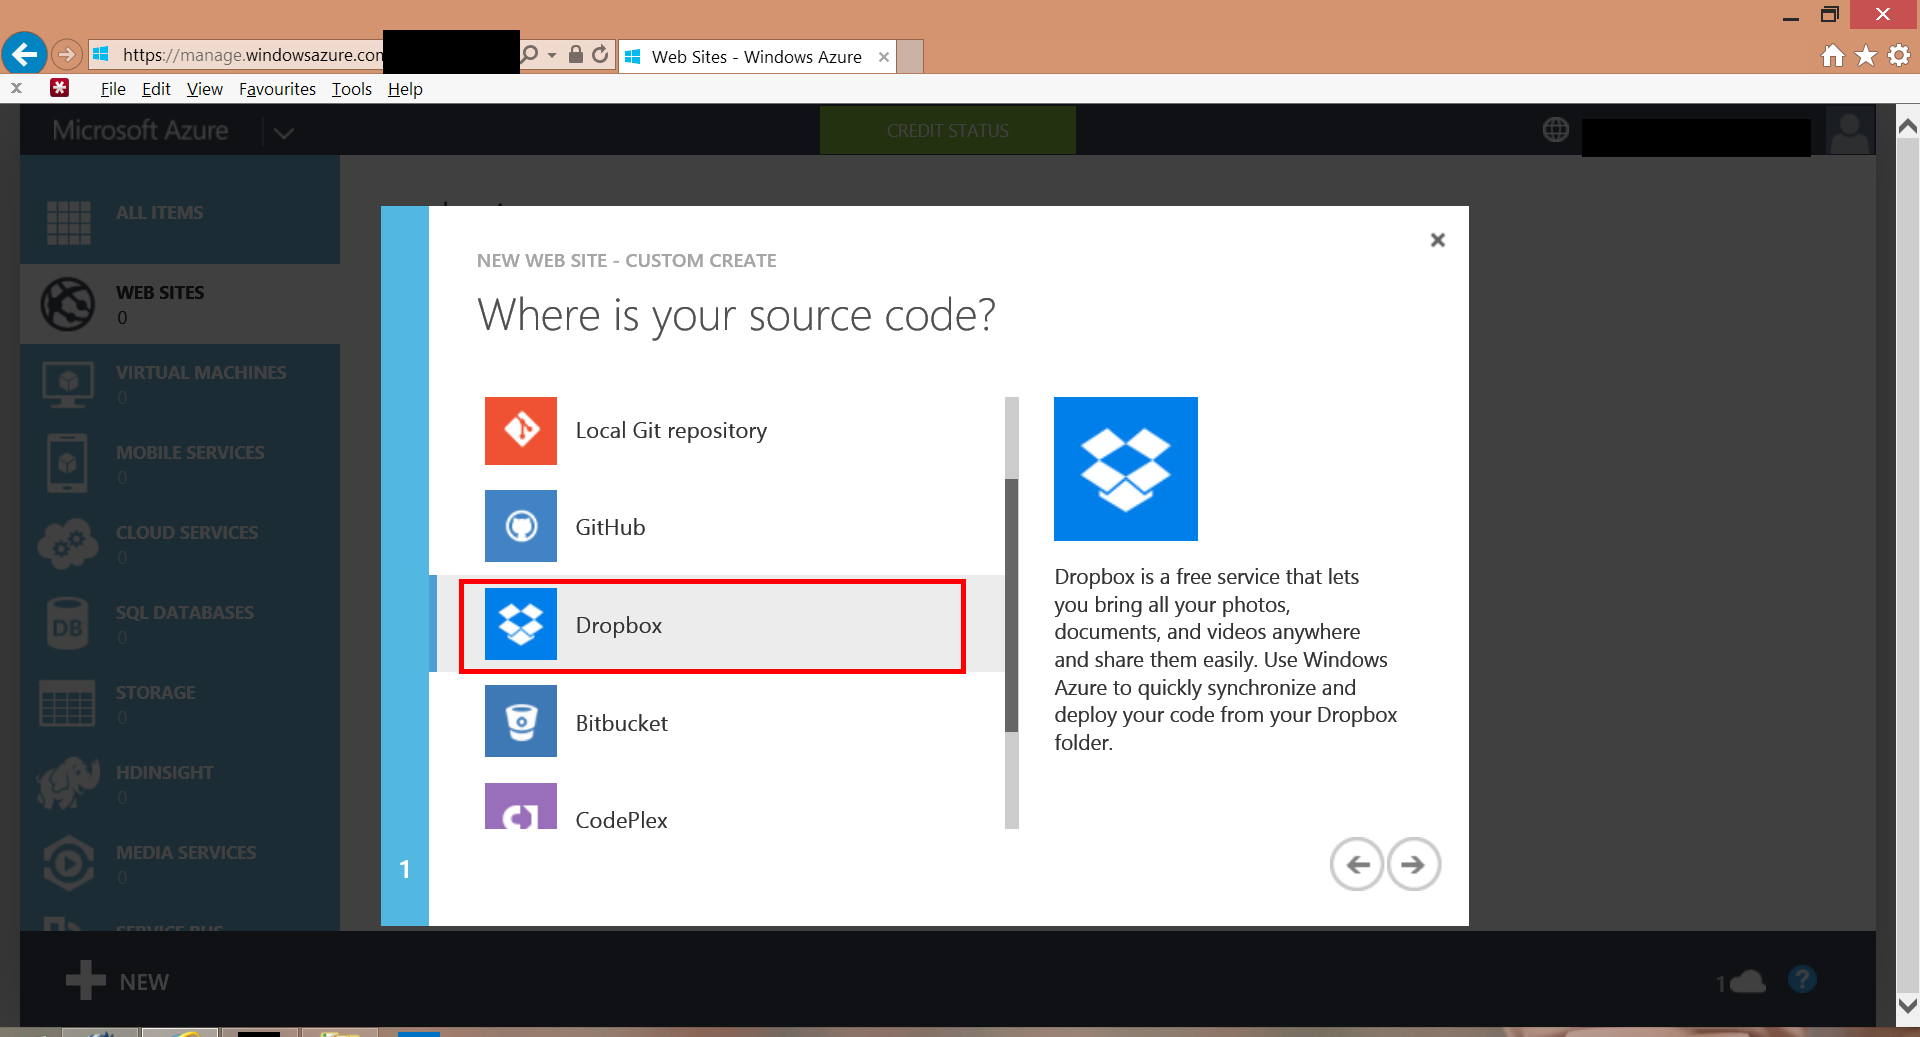The width and height of the screenshot is (1920, 1037).
Task: Click the VIRTUAL MACHINES sidebar label
Action: click(x=201, y=373)
